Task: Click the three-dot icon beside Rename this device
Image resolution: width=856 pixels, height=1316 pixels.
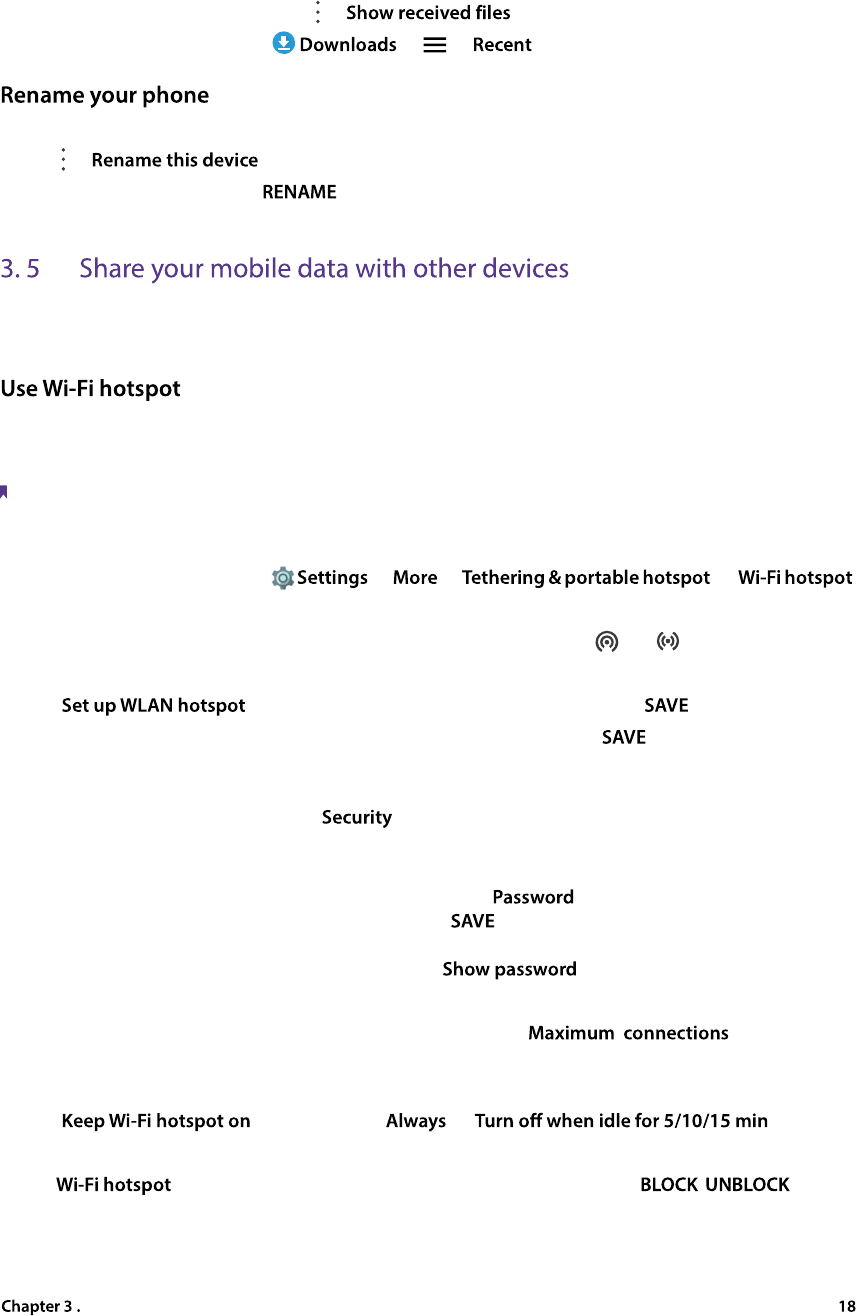Action: point(63,159)
